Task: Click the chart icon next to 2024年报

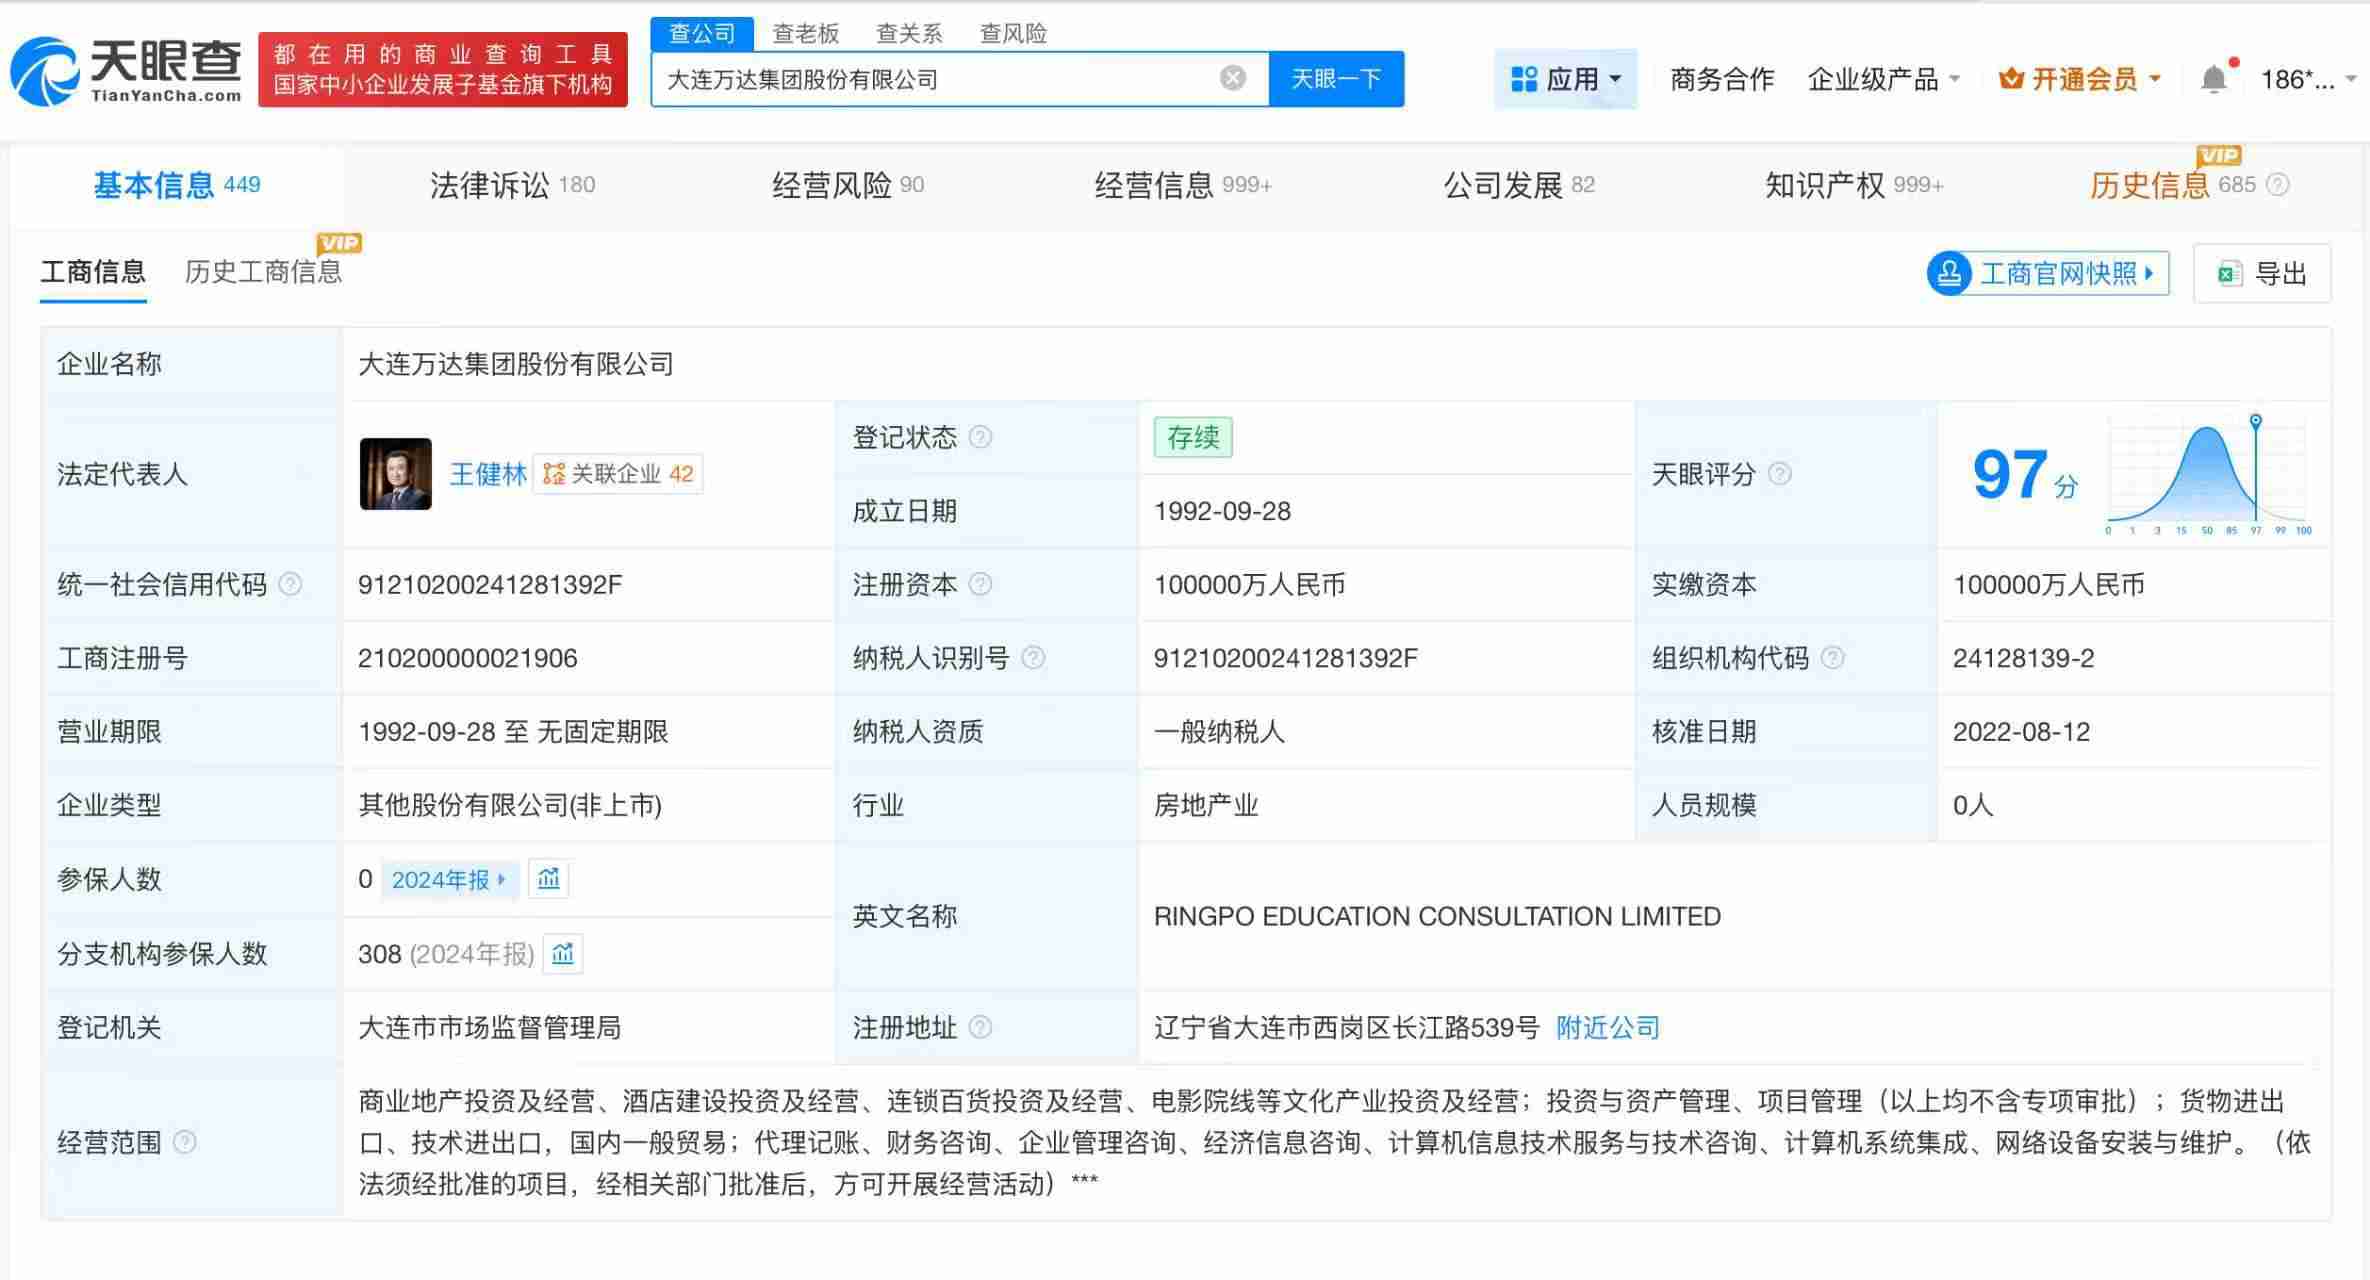Action: coord(548,878)
